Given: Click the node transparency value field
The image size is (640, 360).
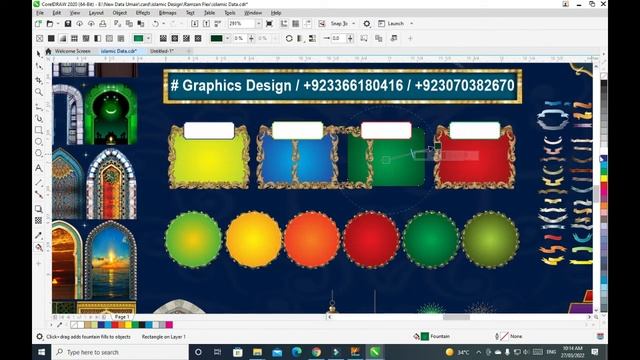Looking at the screenshot, I should coord(239,38).
